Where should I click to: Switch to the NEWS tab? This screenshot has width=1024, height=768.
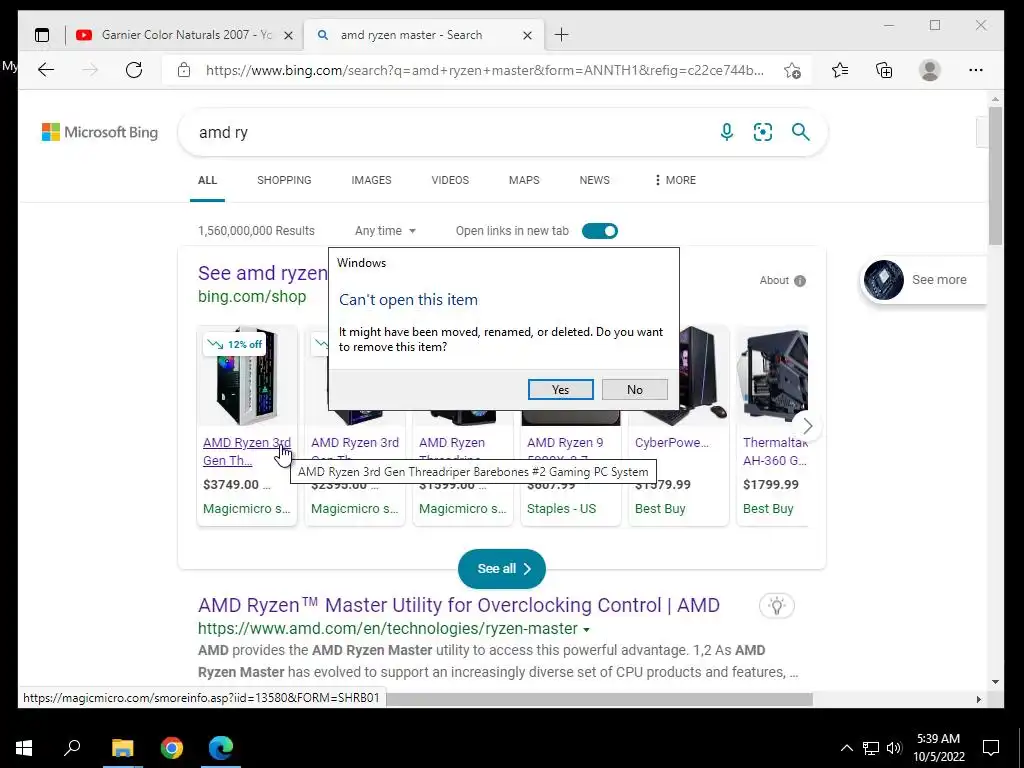594,180
